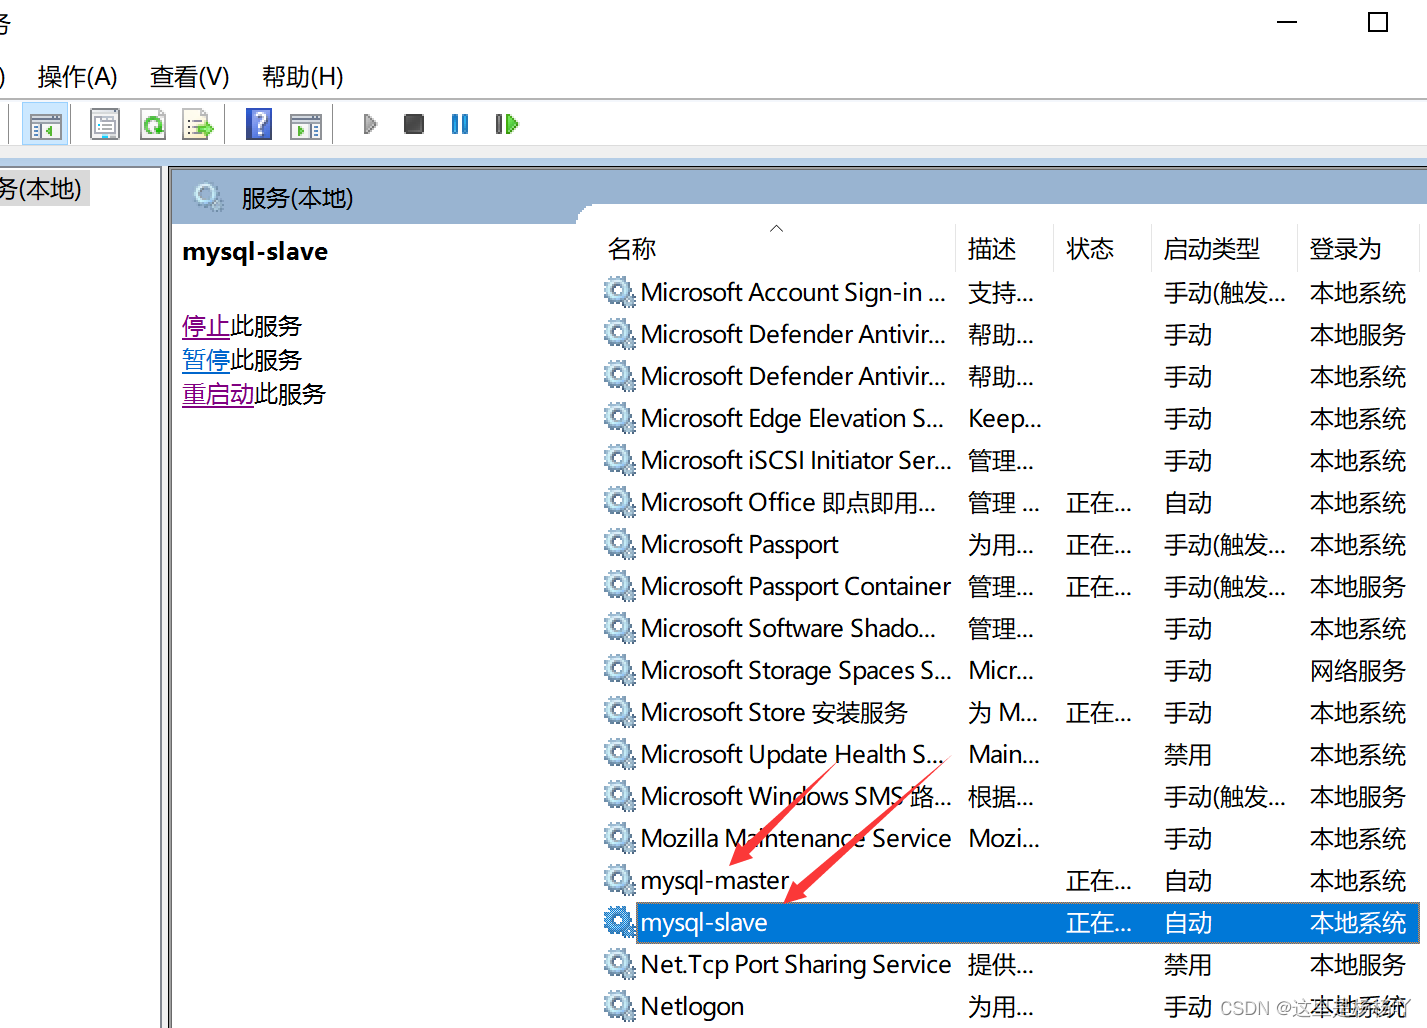Click gear icon of mysql-master service
The width and height of the screenshot is (1427, 1028).
click(x=619, y=880)
